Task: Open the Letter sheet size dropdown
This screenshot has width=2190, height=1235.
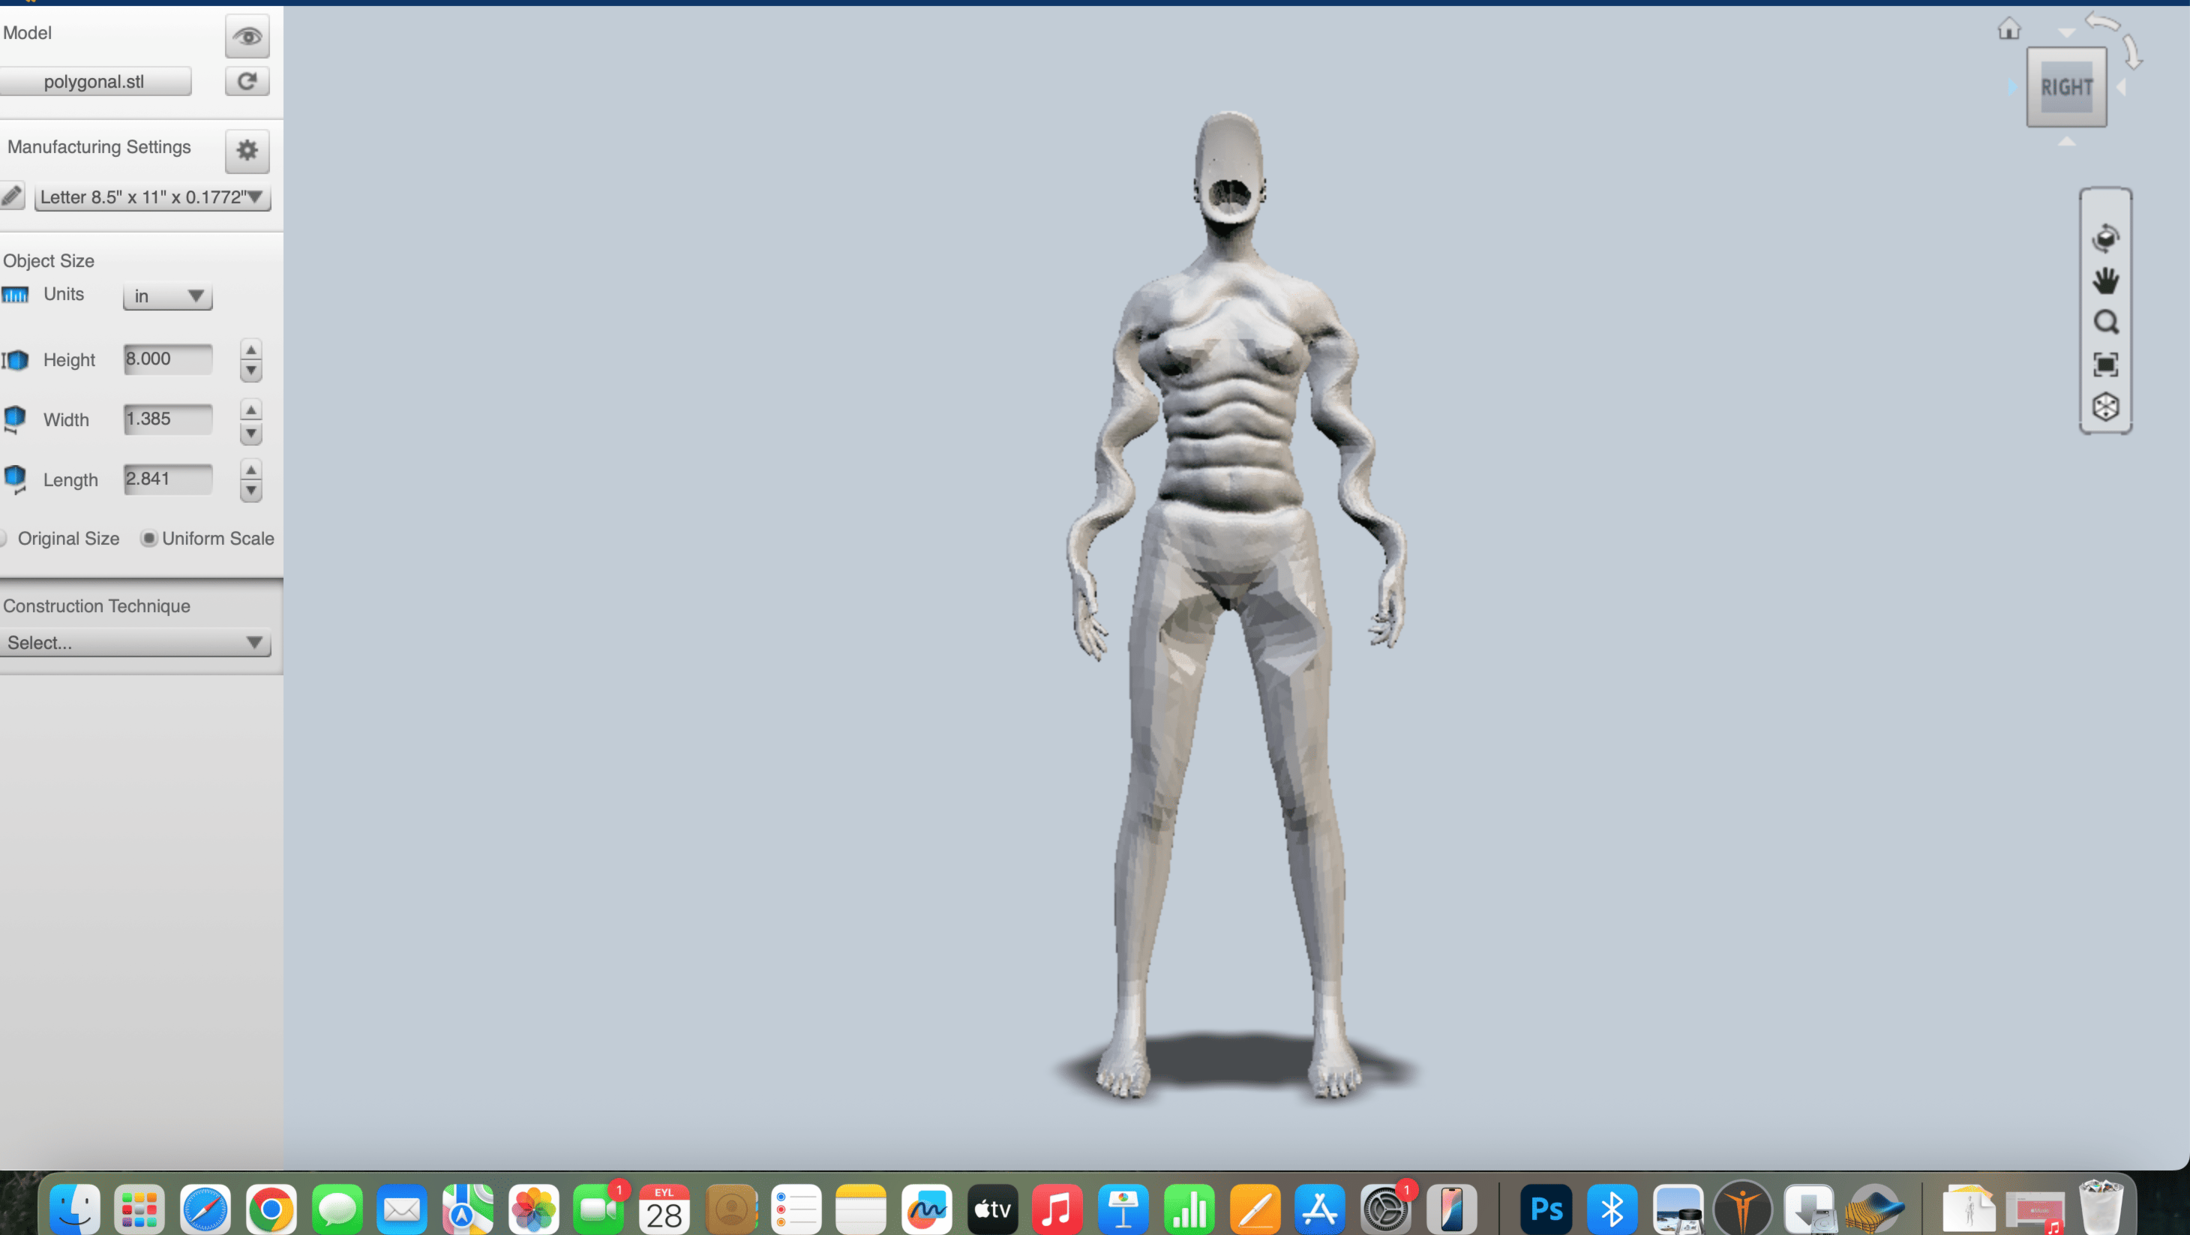Action: tap(152, 197)
